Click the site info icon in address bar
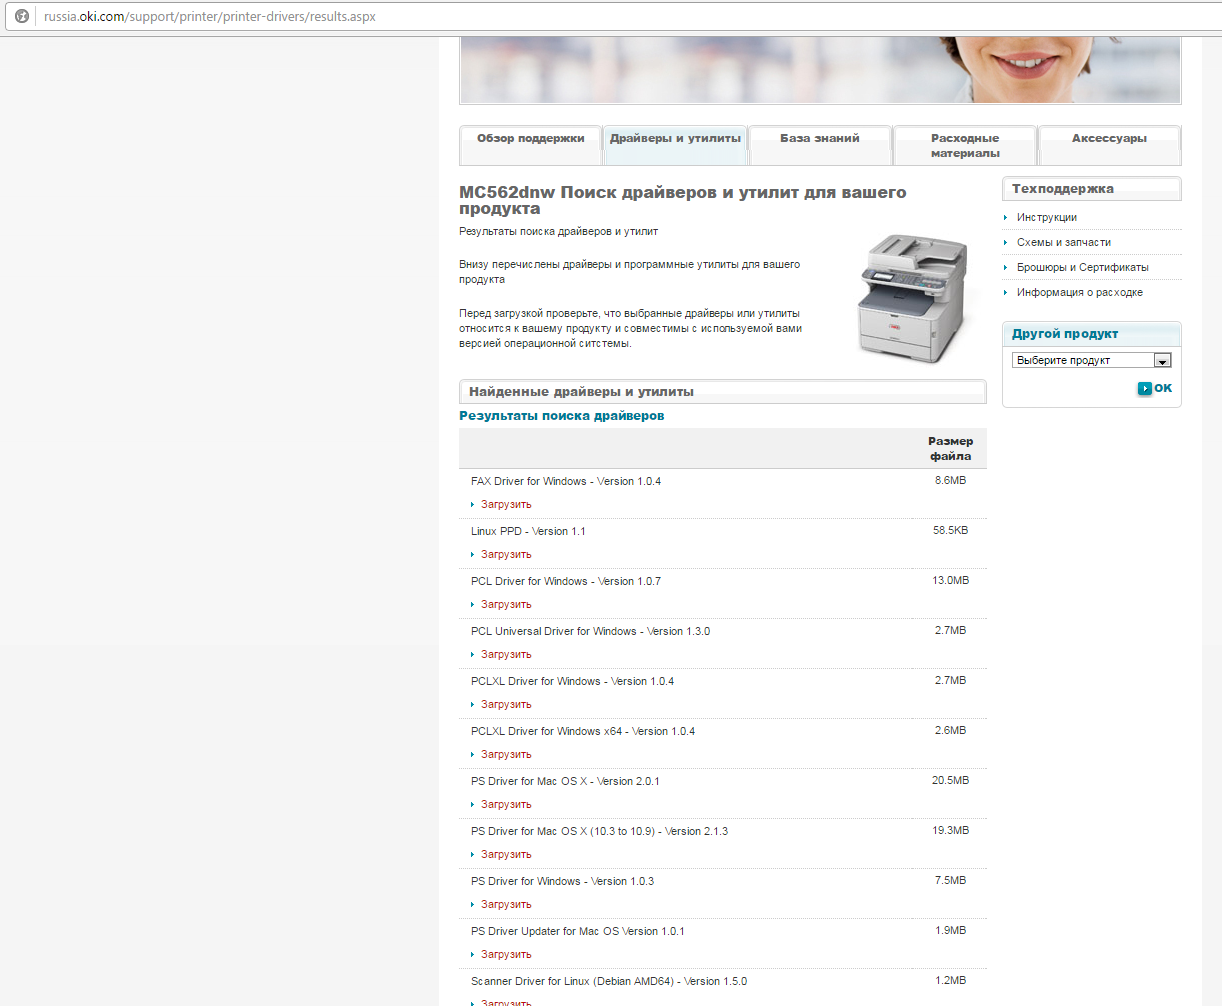 point(22,16)
